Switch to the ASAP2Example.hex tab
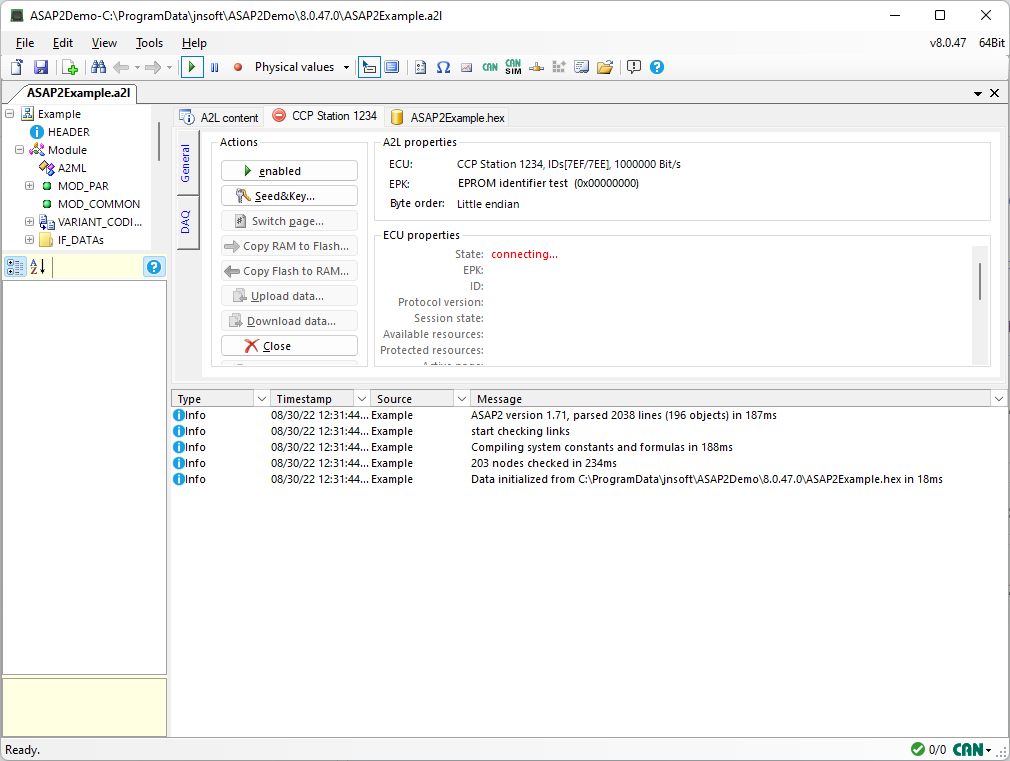The height and width of the screenshot is (761, 1010). coord(448,117)
